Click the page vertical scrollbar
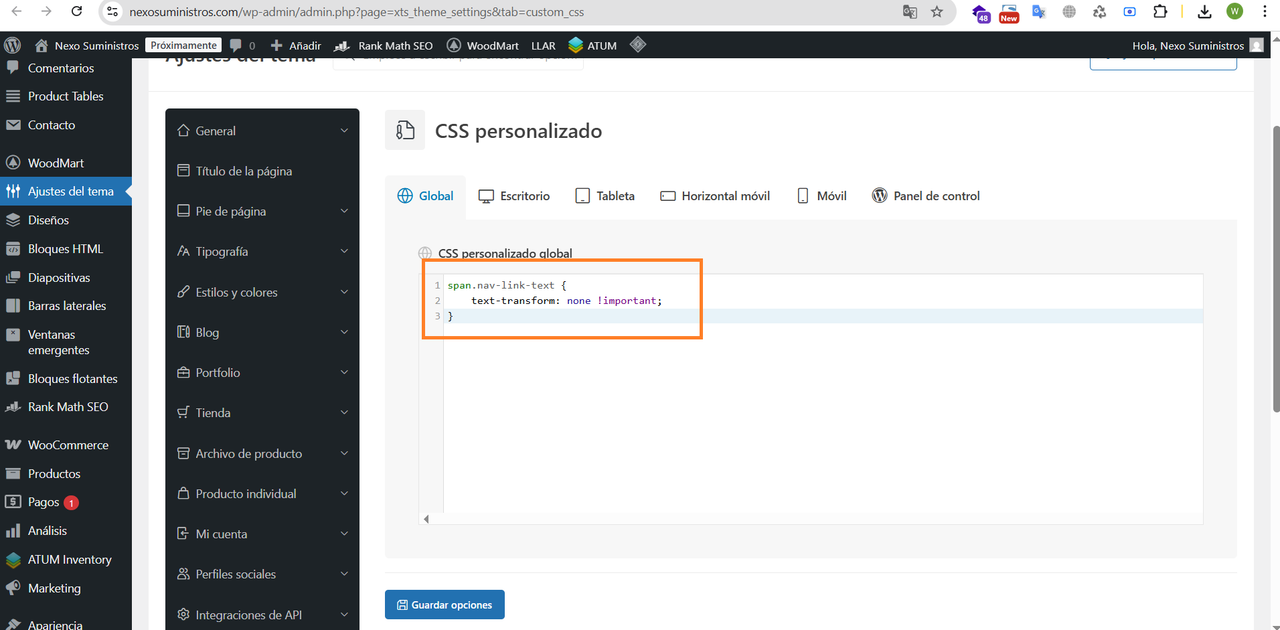The width and height of the screenshot is (1280, 630). 1274,268
